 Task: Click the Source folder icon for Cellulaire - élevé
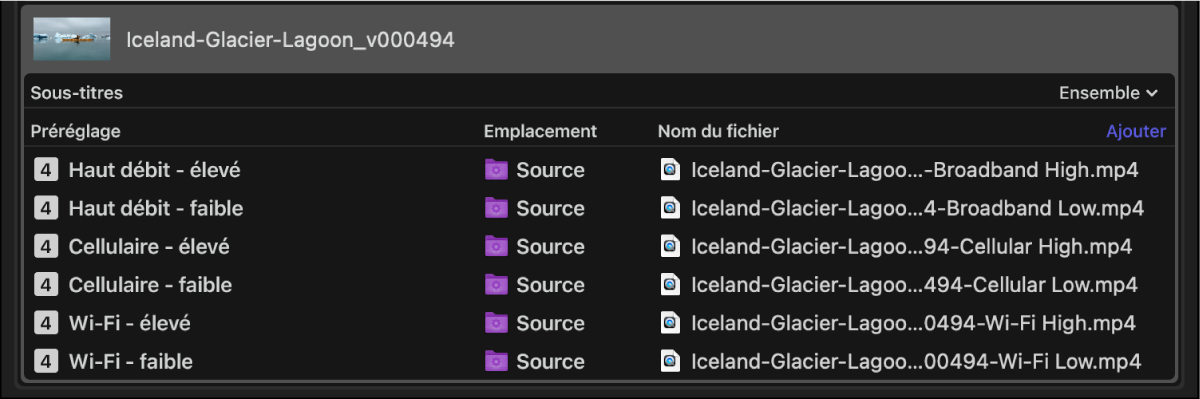click(496, 246)
